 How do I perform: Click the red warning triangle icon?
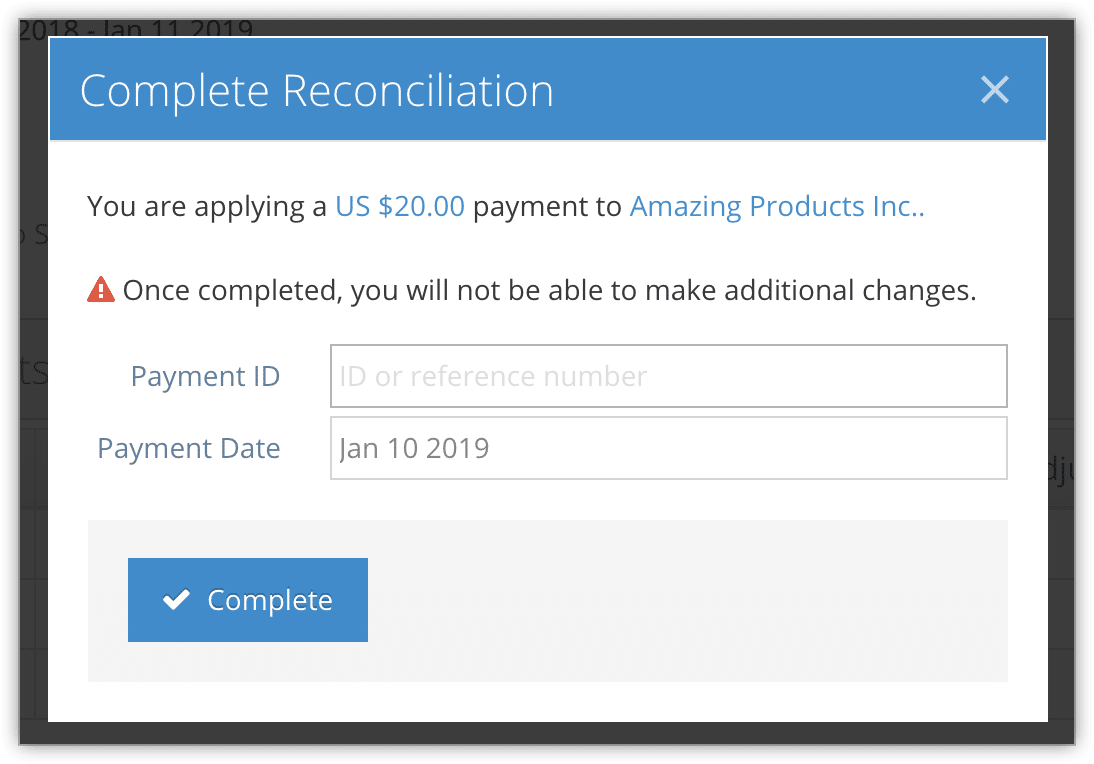click(x=101, y=290)
